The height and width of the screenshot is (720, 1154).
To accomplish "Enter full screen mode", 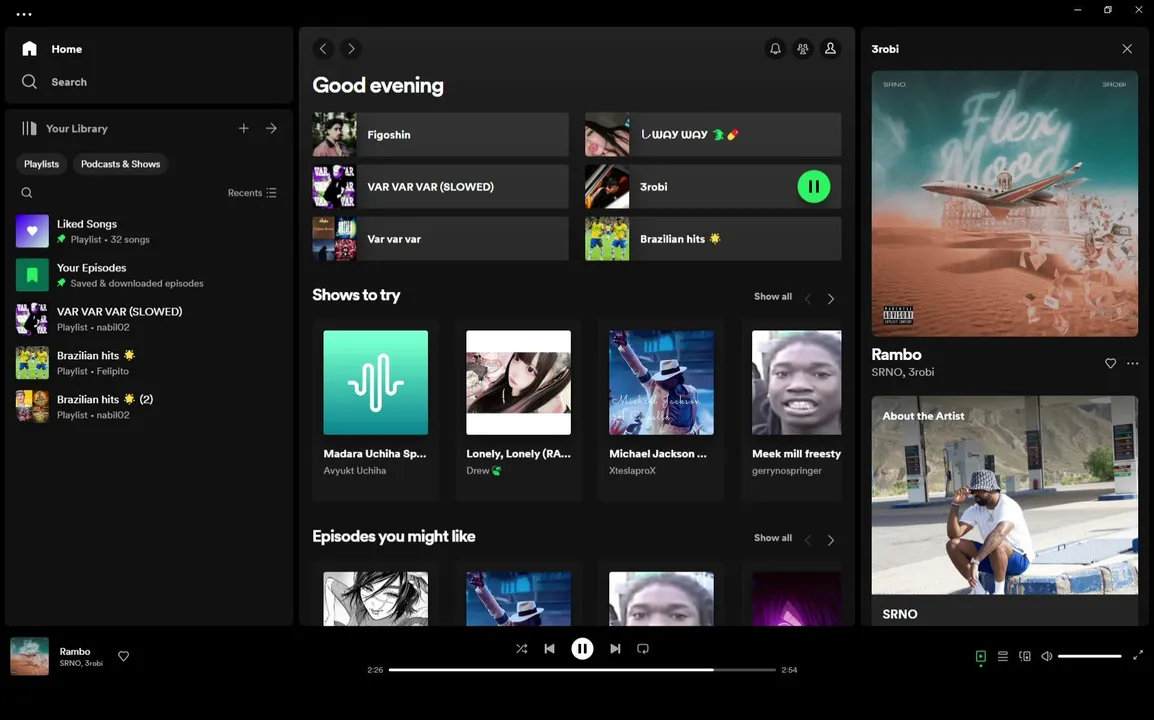I will coord(1138,655).
